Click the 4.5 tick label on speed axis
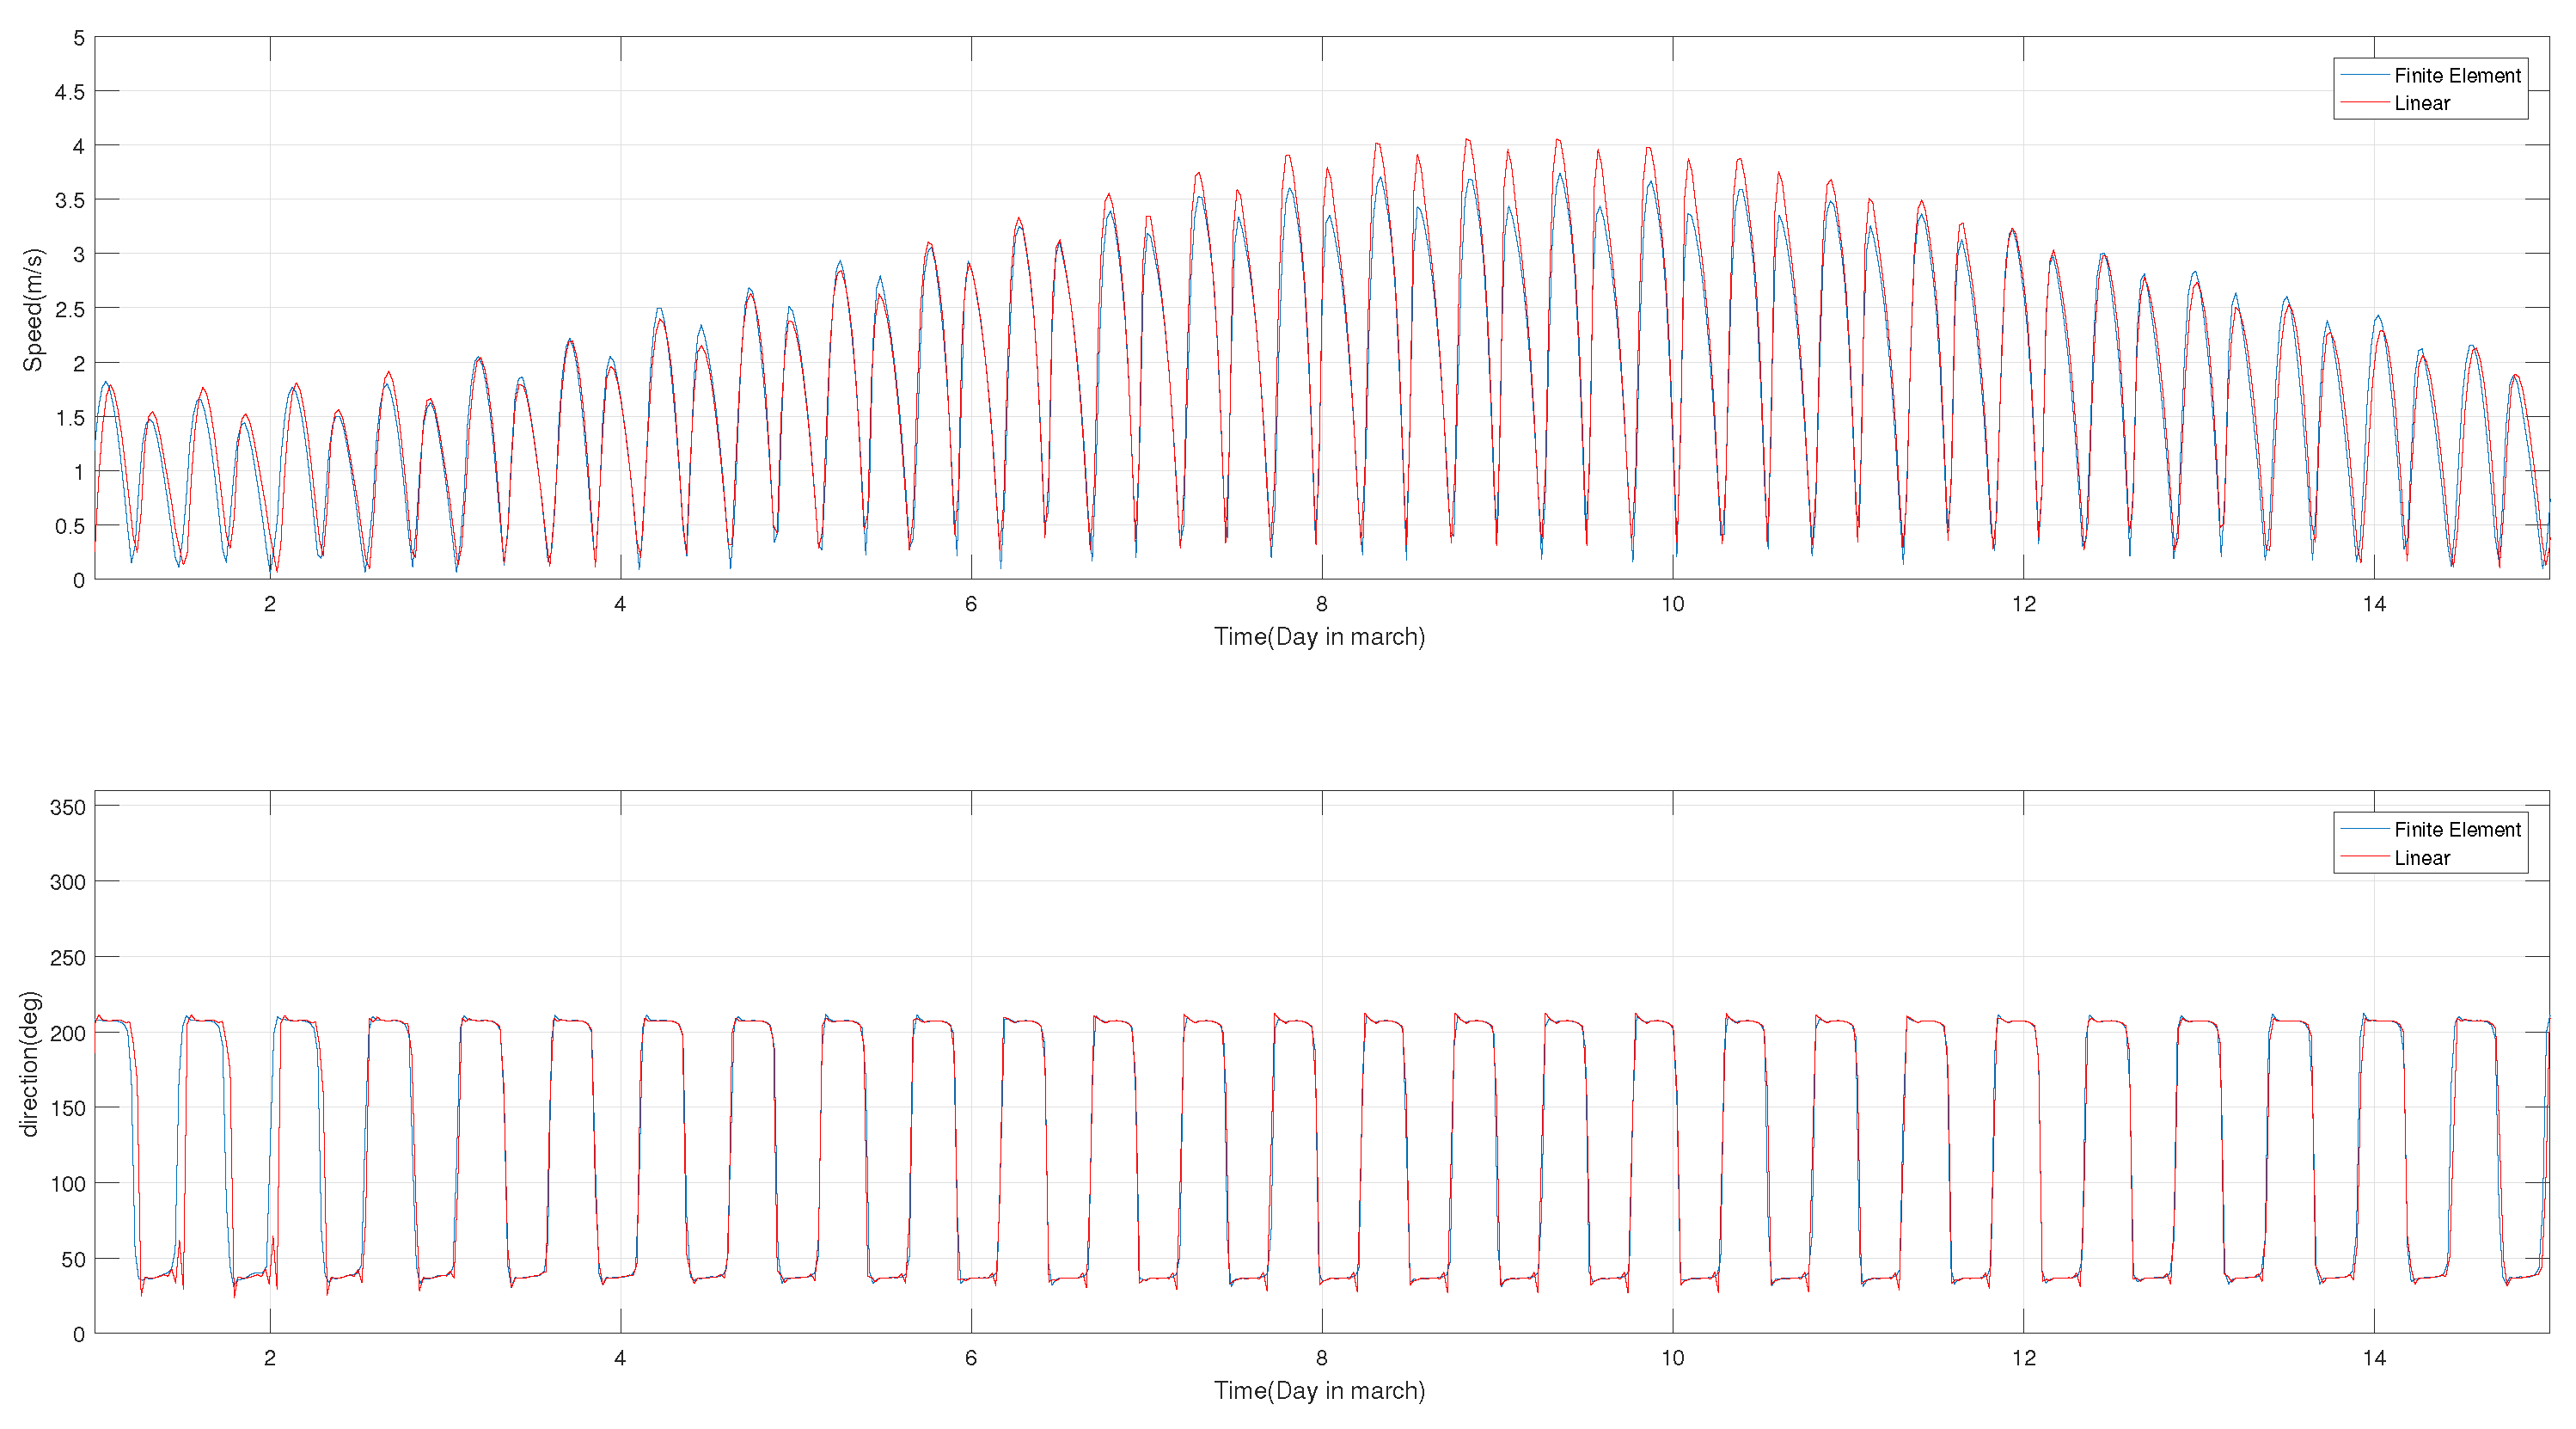This screenshot has height=1429, width=2576. [x=69, y=92]
